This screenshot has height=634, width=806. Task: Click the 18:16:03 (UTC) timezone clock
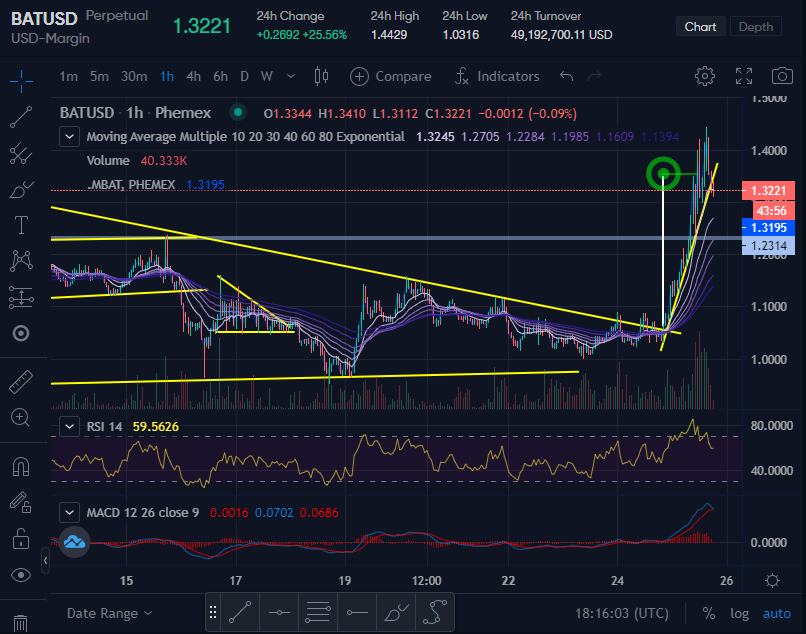[x=622, y=613]
